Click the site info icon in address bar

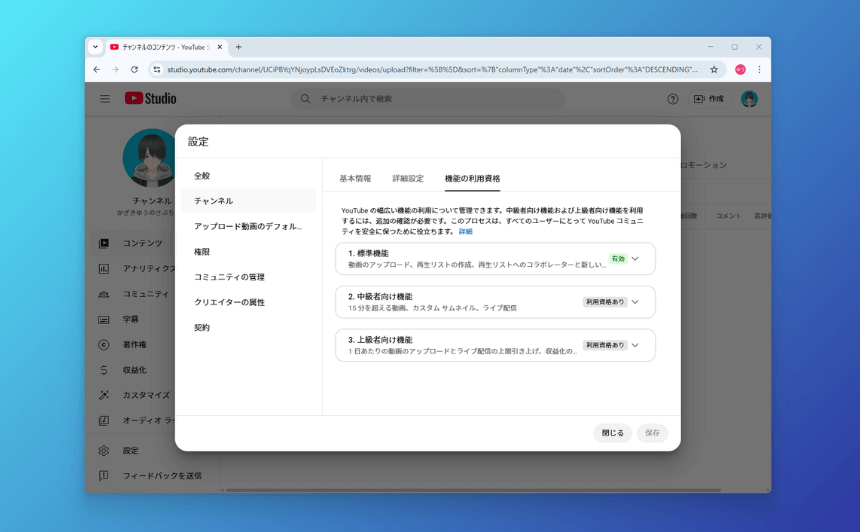pos(157,70)
